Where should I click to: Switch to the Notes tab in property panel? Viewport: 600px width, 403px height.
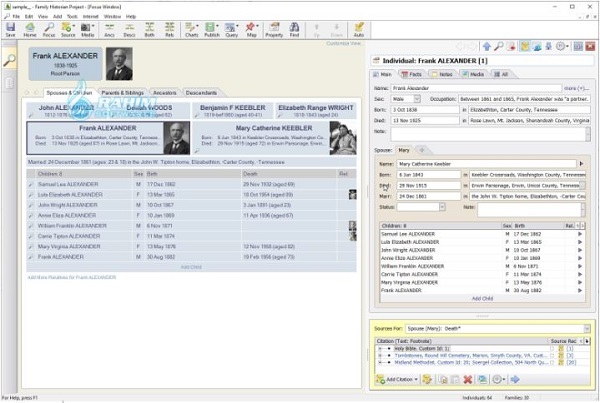click(x=442, y=74)
